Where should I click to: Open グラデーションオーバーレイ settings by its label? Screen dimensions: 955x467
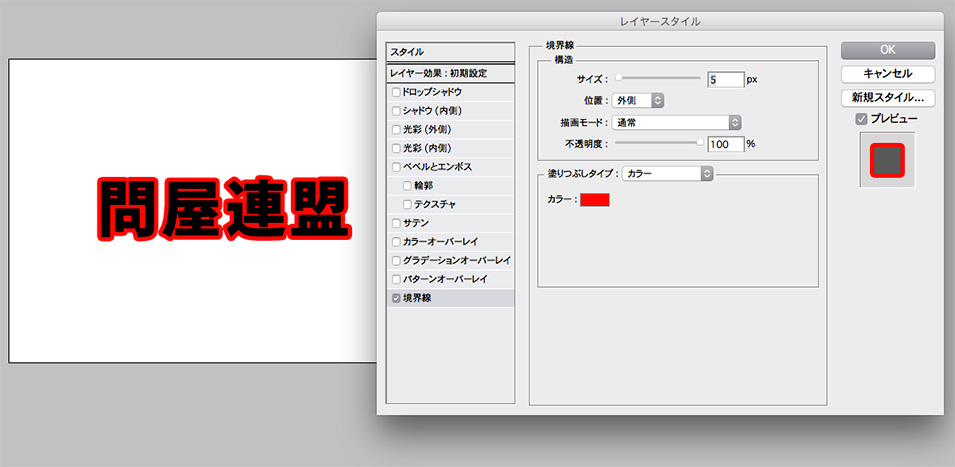[457, 261]
